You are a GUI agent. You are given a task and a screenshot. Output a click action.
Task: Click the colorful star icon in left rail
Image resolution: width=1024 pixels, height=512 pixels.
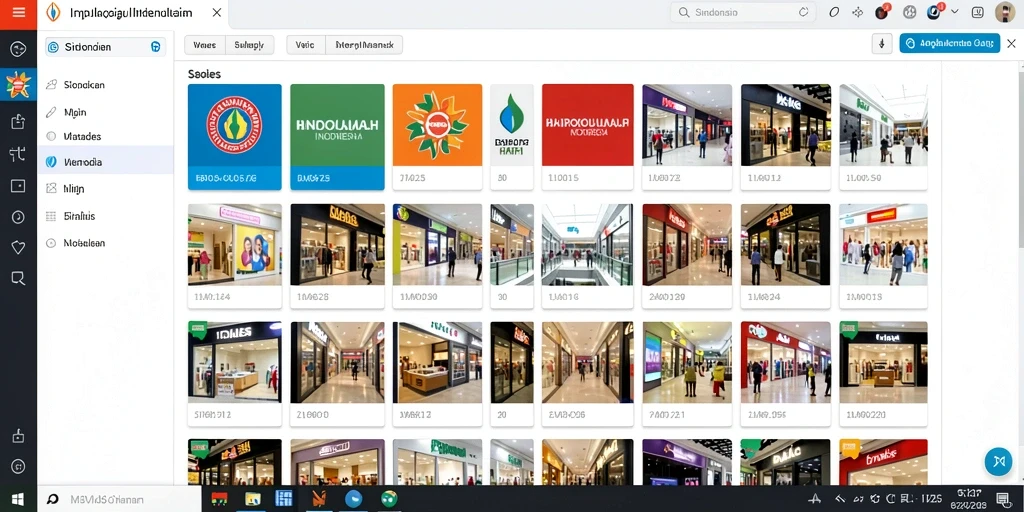(18, 85)
